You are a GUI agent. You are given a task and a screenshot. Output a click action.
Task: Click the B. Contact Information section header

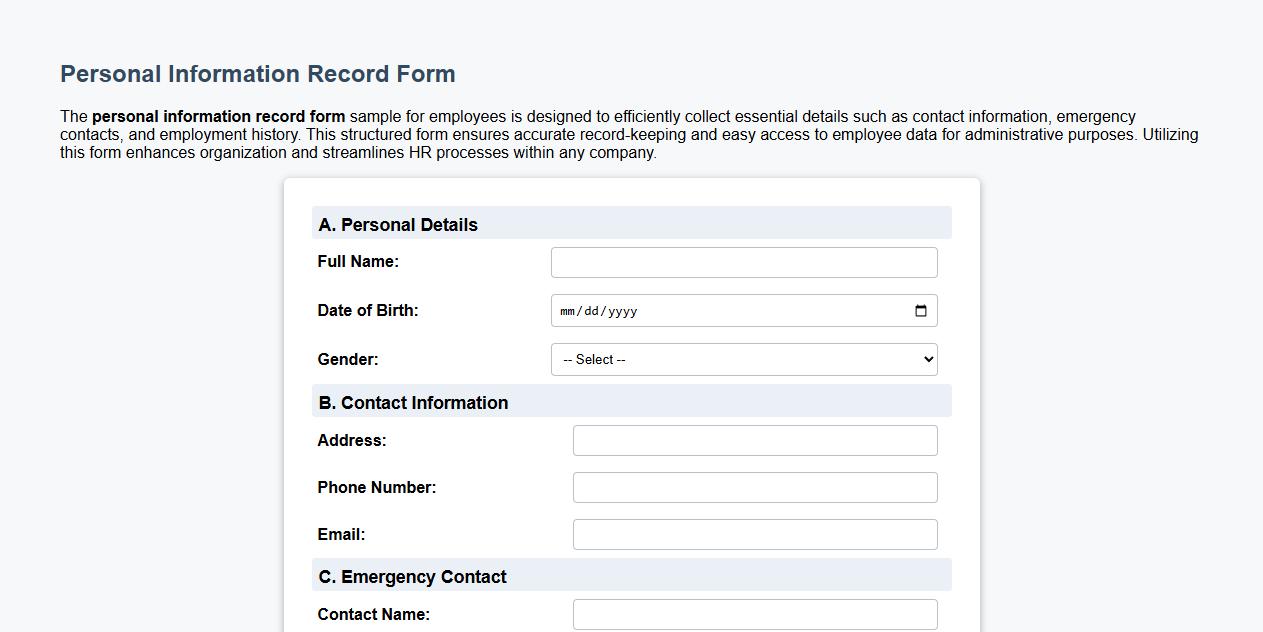tap(412, 402)
